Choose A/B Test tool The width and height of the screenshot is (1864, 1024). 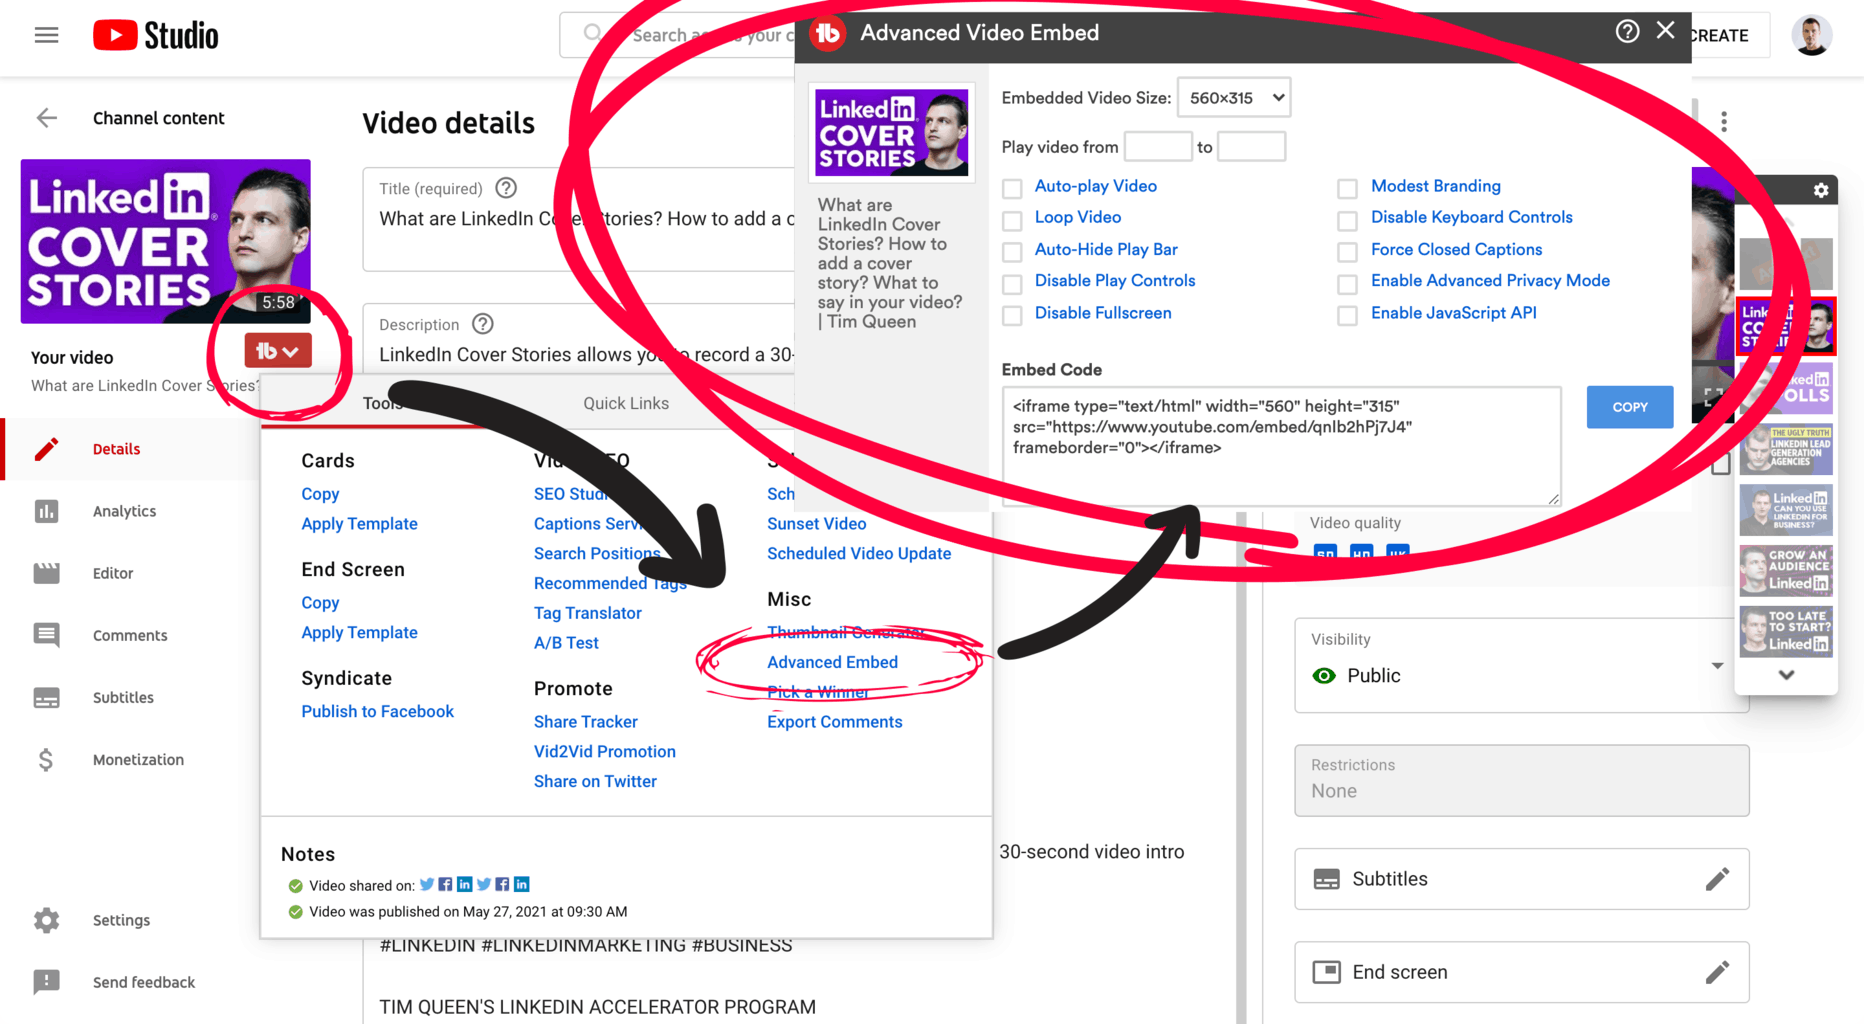(x=566, y=643)
